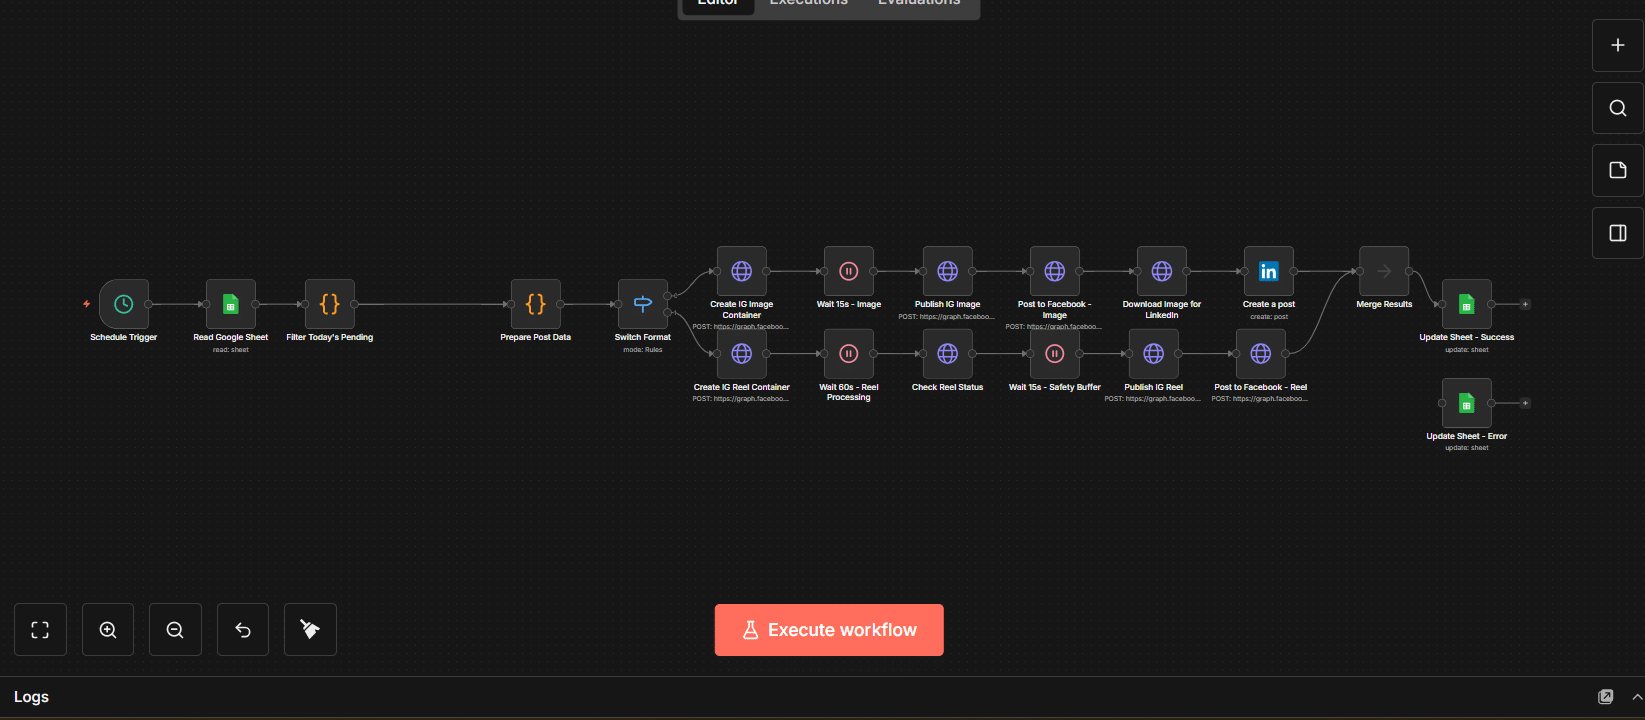Image resolution: width=1645 pixels, height=720 pixels.
Task: Zoom out of the canvas
Action: pos(175,630)
